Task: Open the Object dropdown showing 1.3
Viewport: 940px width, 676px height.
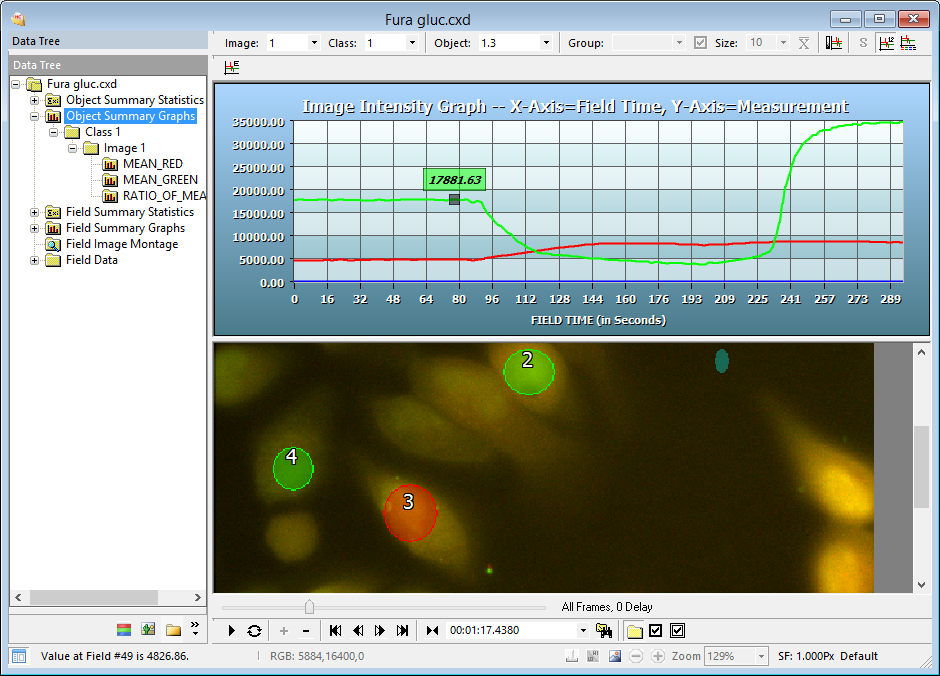Action: (546, 43)
